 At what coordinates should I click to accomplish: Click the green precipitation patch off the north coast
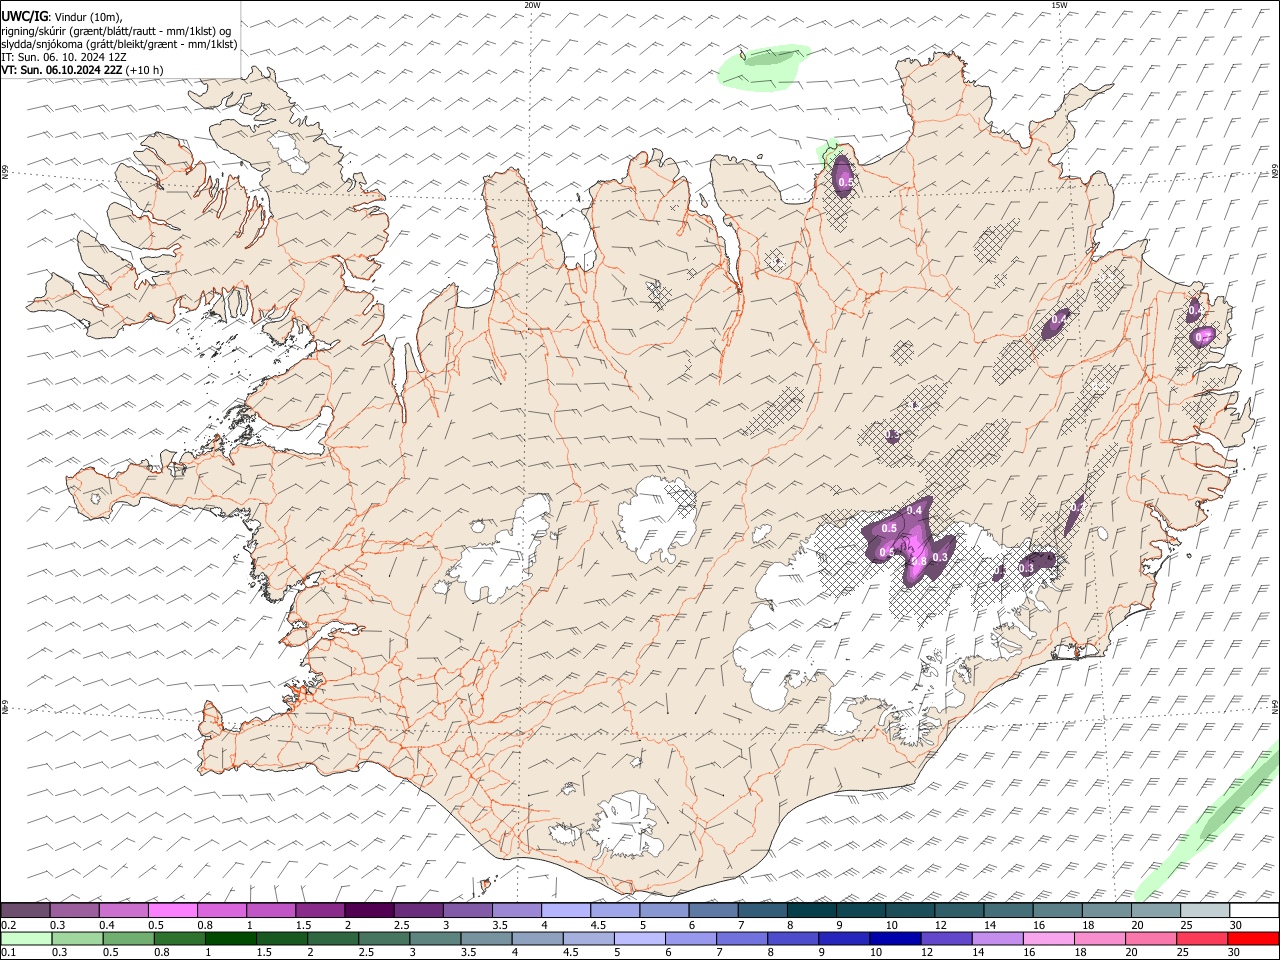(764, 67)
